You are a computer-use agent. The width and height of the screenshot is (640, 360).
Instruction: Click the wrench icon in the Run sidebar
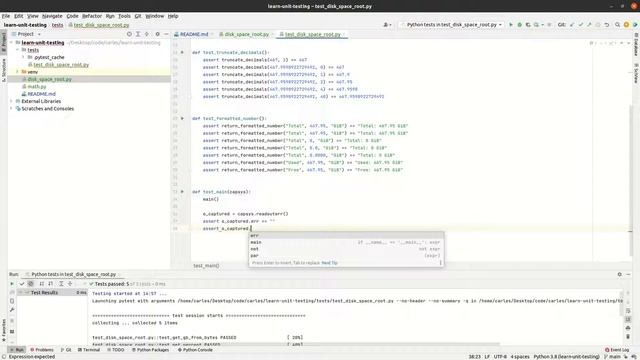point(12,310)
